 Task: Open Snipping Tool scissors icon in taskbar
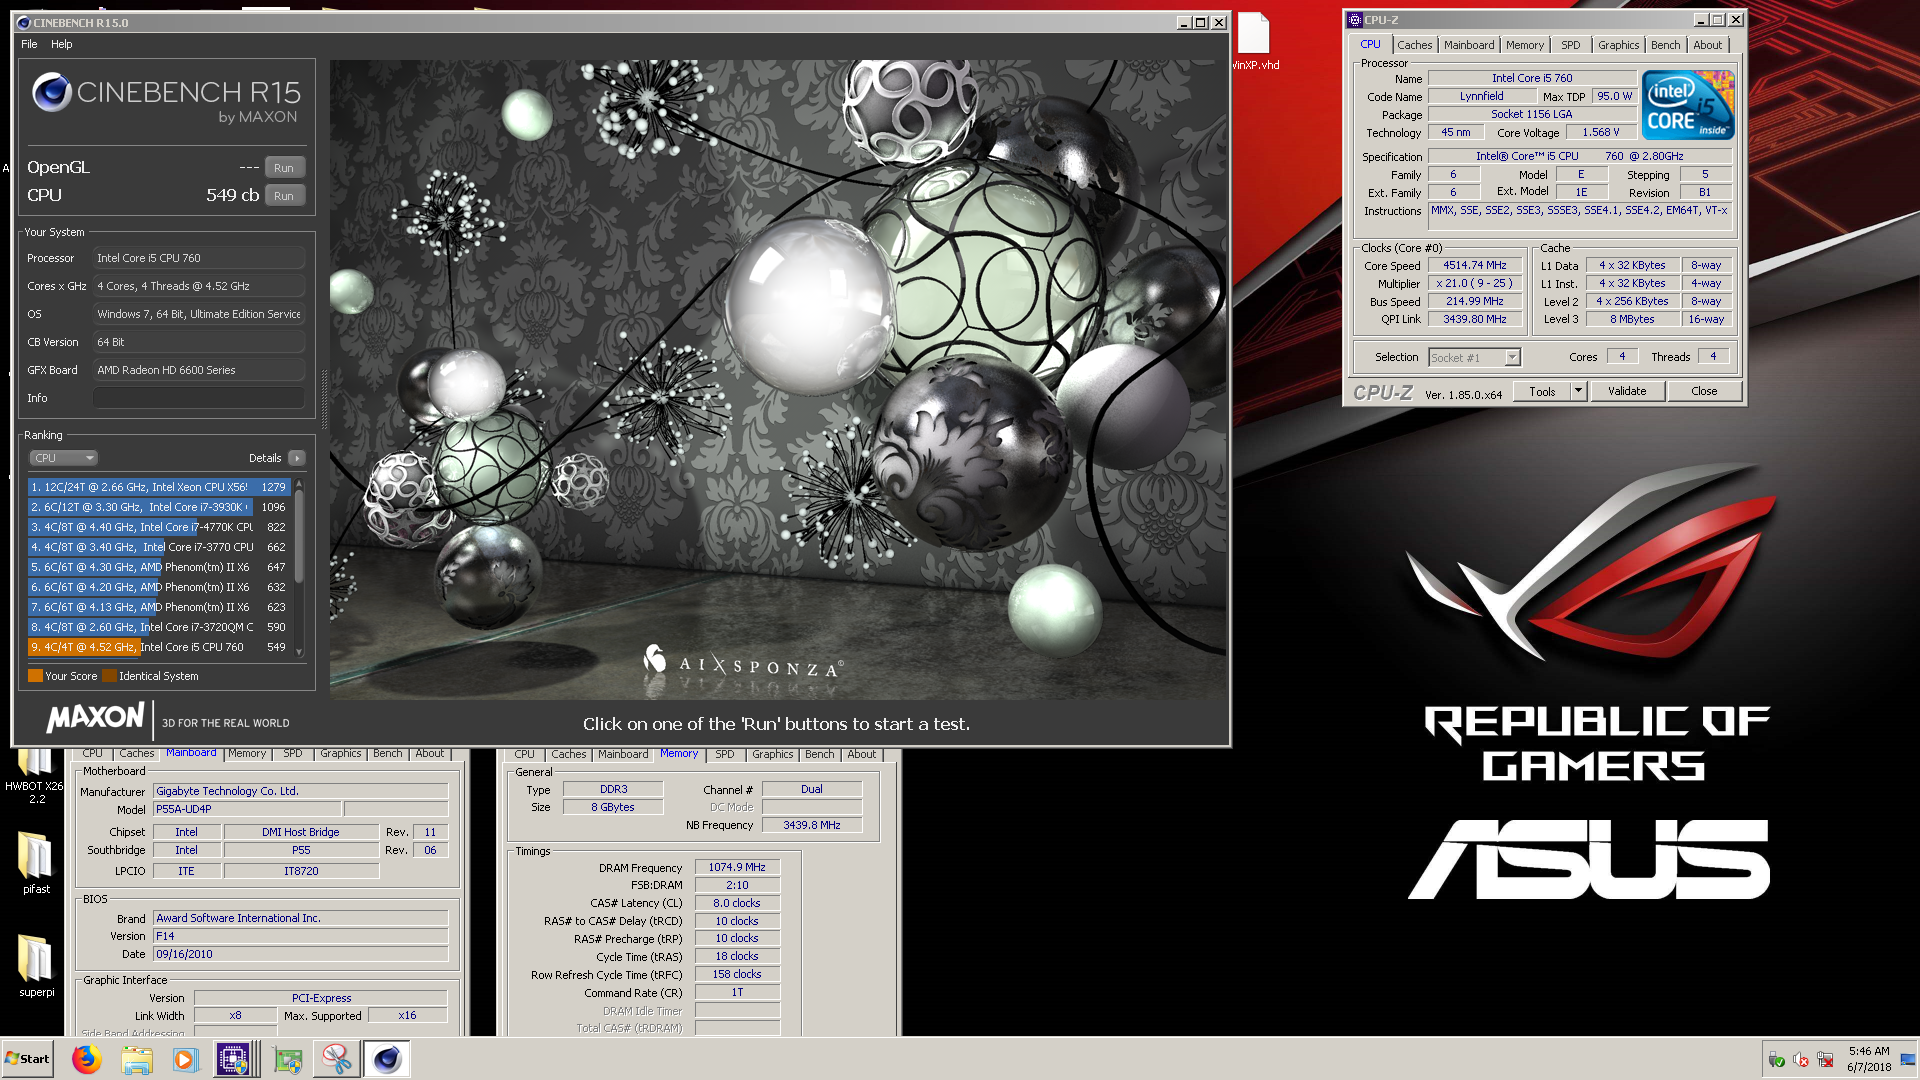click(337, 1059)
